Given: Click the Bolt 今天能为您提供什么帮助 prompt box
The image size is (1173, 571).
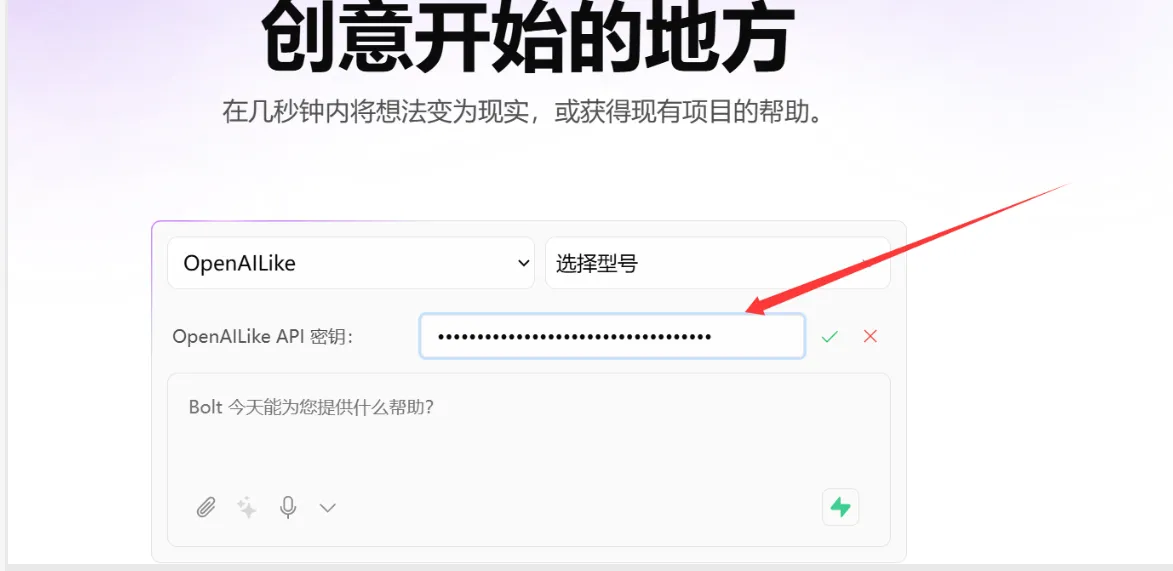Looking at the screenshot, I should 529,459.
